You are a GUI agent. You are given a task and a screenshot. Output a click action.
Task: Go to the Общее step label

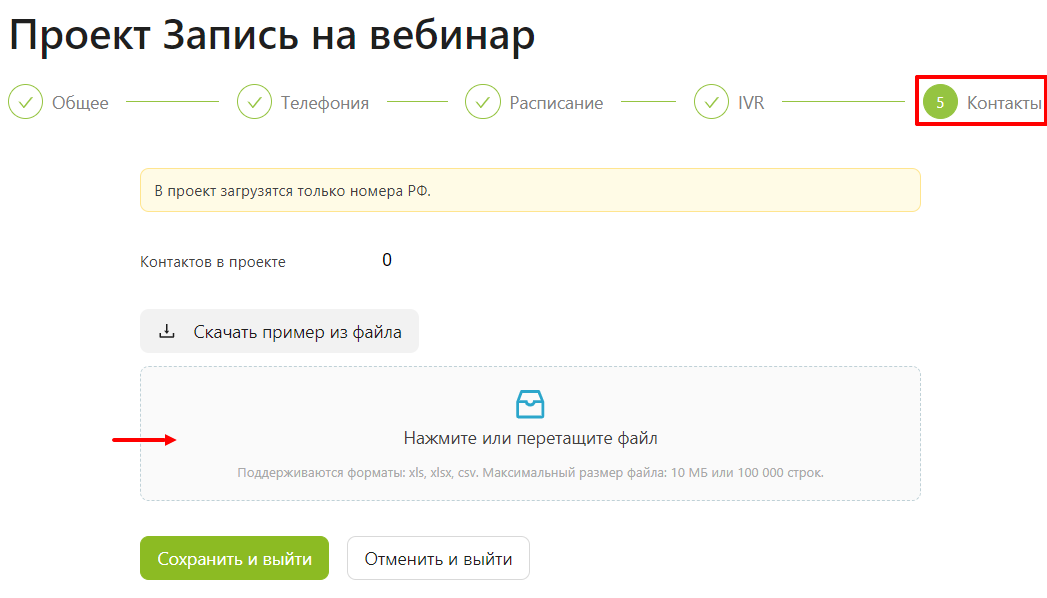[80, 103]
